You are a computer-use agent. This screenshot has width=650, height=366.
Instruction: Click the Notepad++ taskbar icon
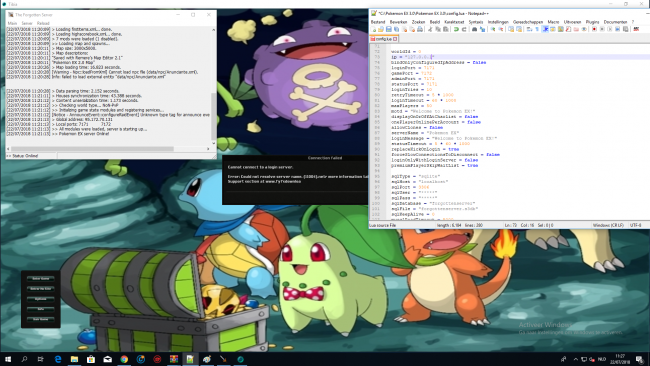tap(190, 359)
